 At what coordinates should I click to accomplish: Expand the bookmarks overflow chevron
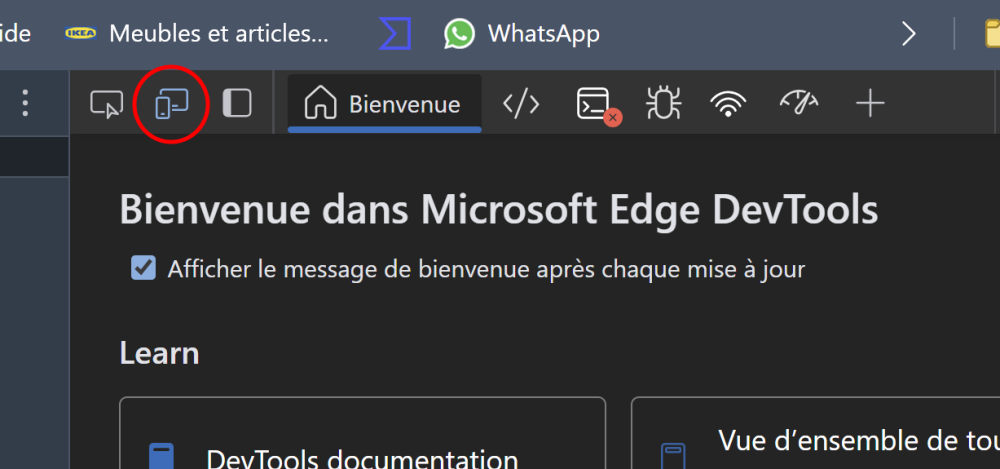point(909,34)
